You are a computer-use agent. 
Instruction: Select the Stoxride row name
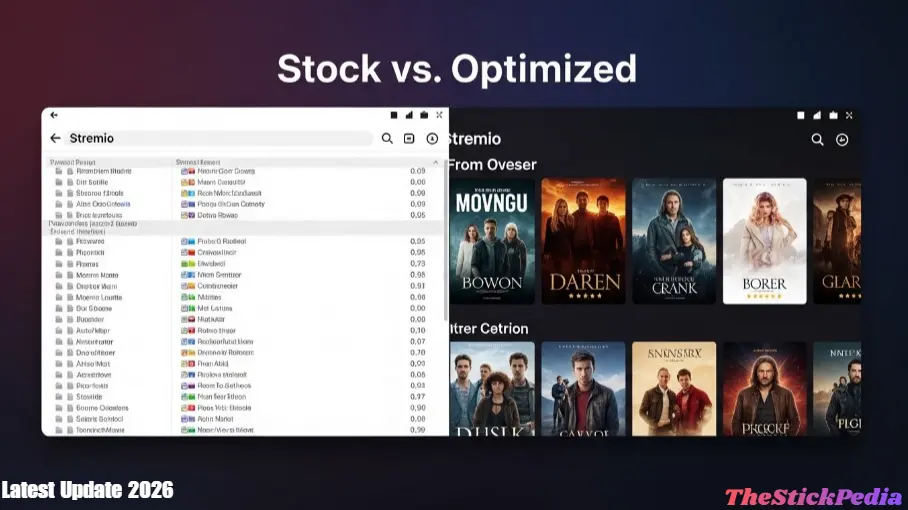click(89, 397)
